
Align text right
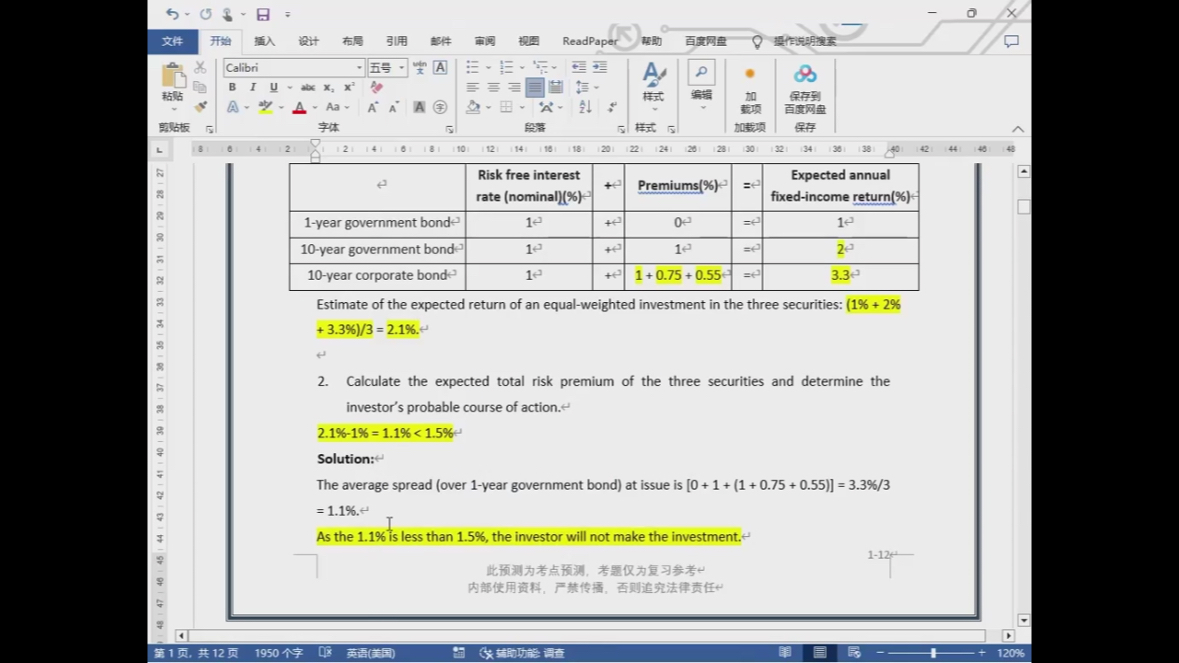[x=514, y=87]
